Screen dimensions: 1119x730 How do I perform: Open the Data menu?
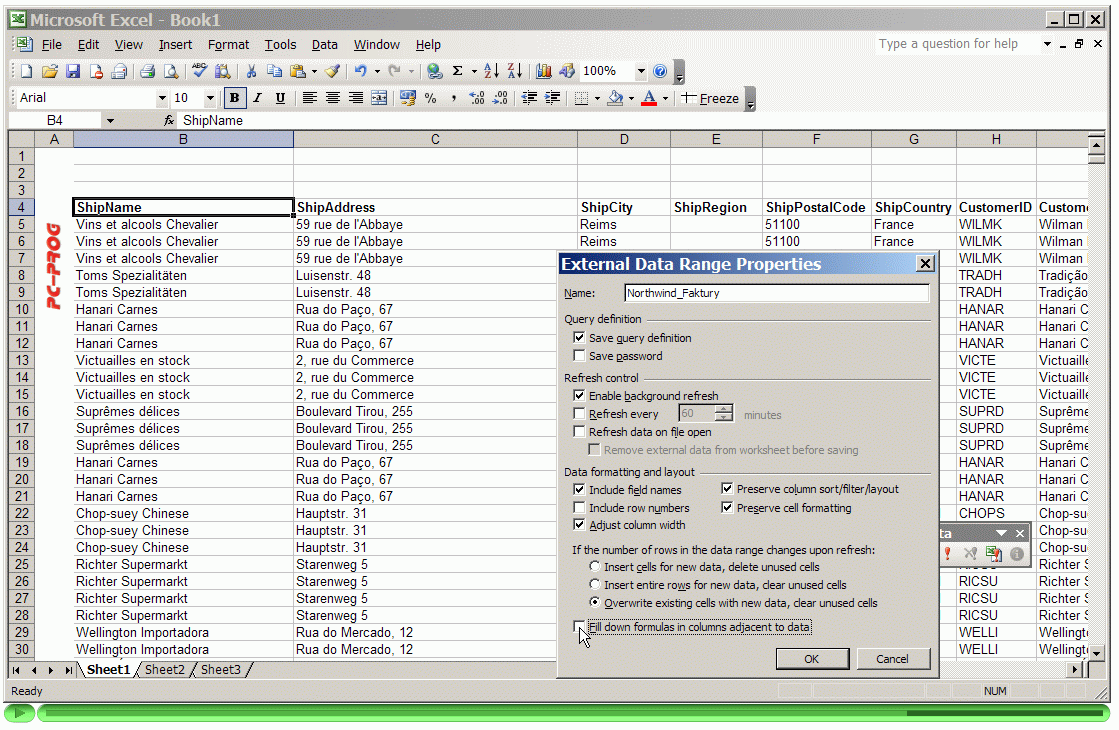[324, 44]
